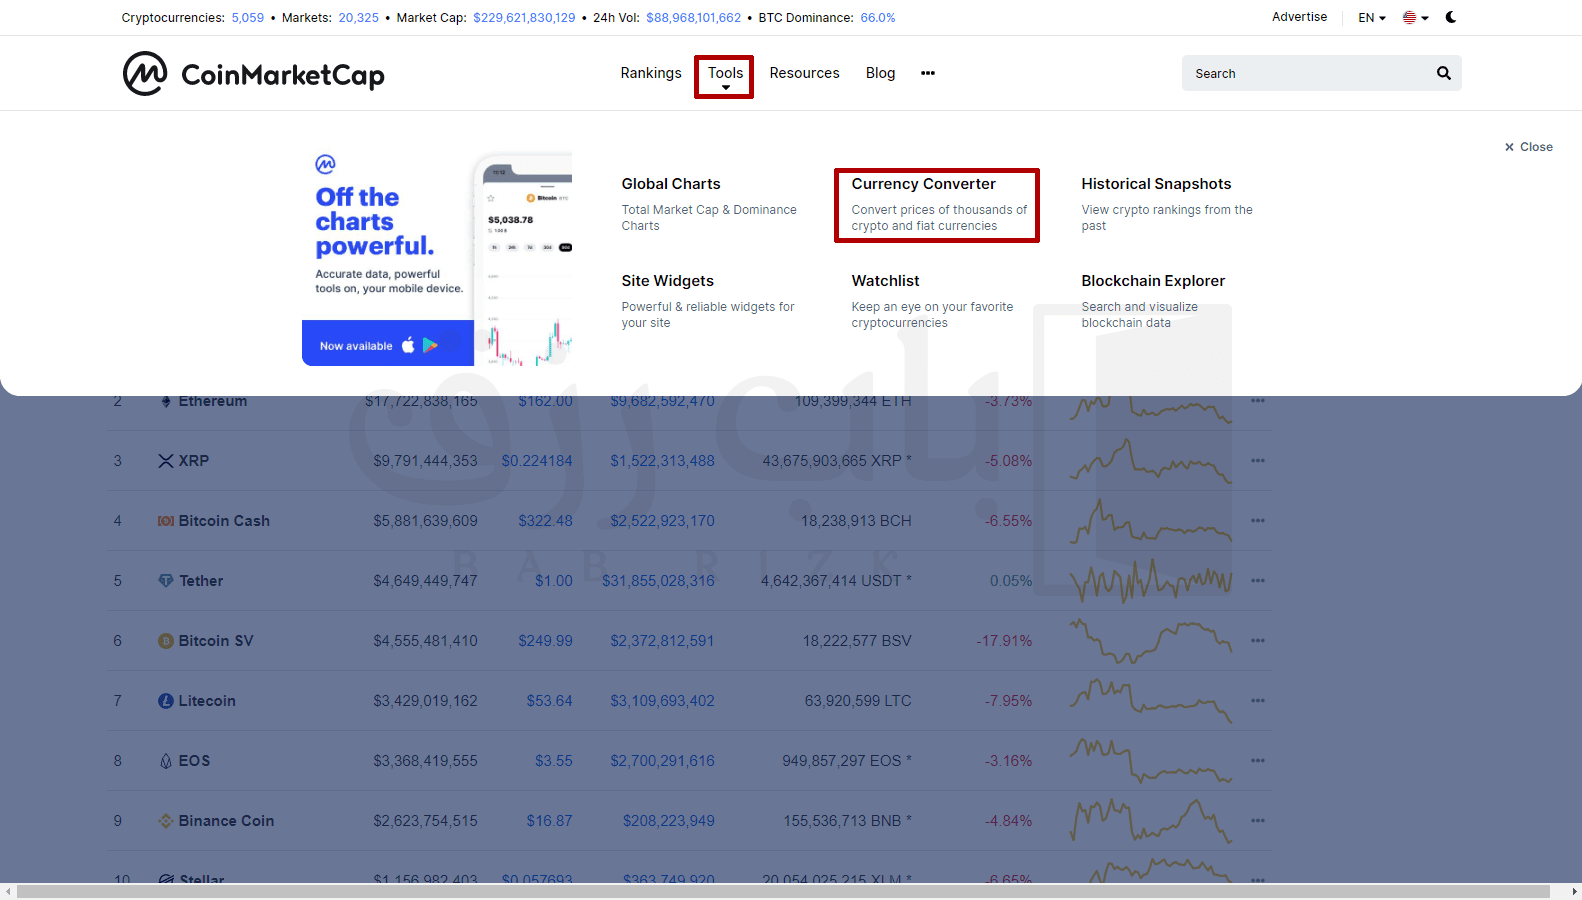Open the EN language dropdown
The image size is (1582, 900).
tap(1371, 17)
